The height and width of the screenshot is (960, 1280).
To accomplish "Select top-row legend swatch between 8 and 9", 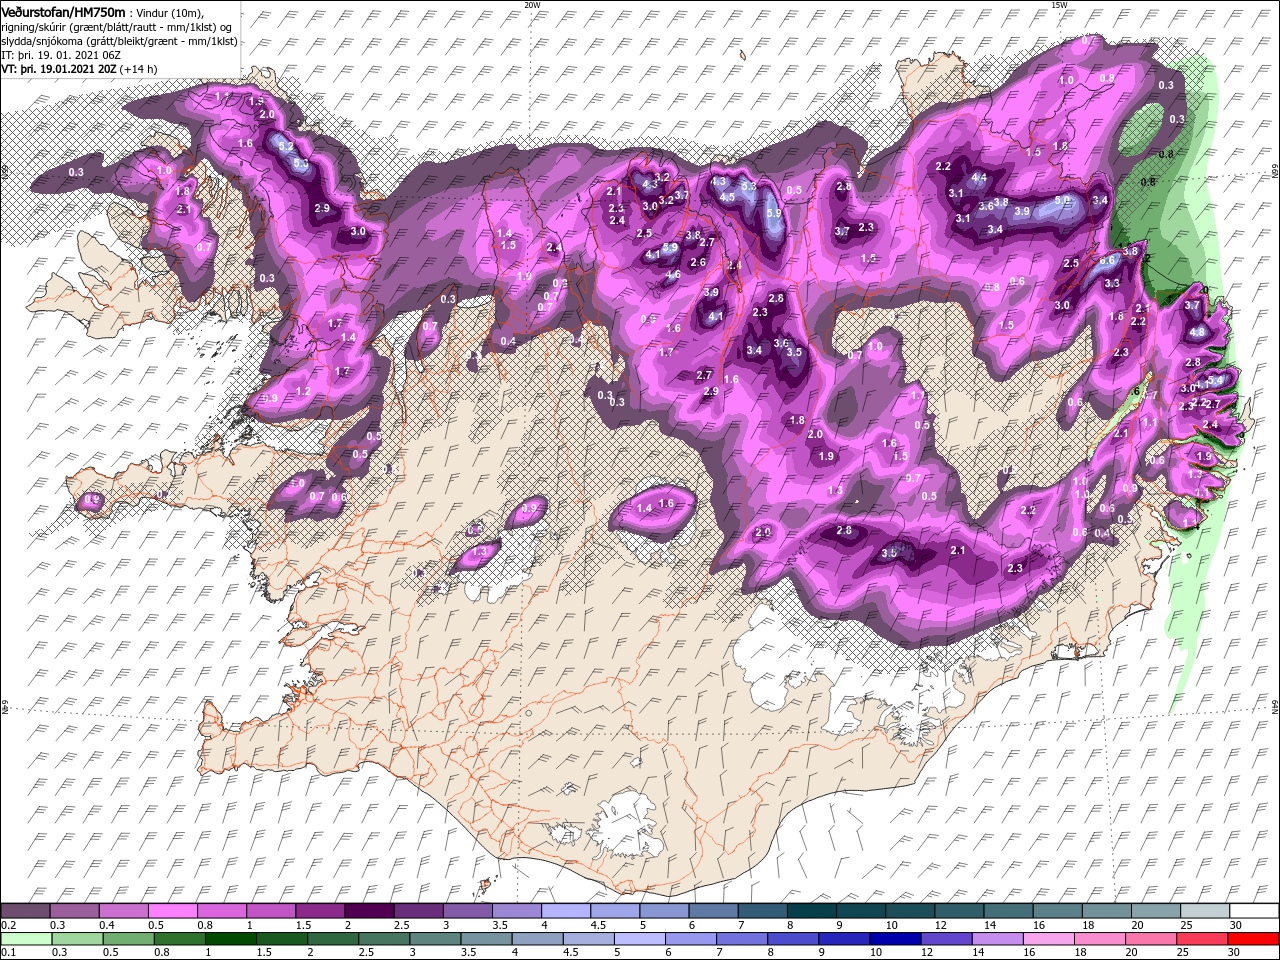I will coord(812,911).
